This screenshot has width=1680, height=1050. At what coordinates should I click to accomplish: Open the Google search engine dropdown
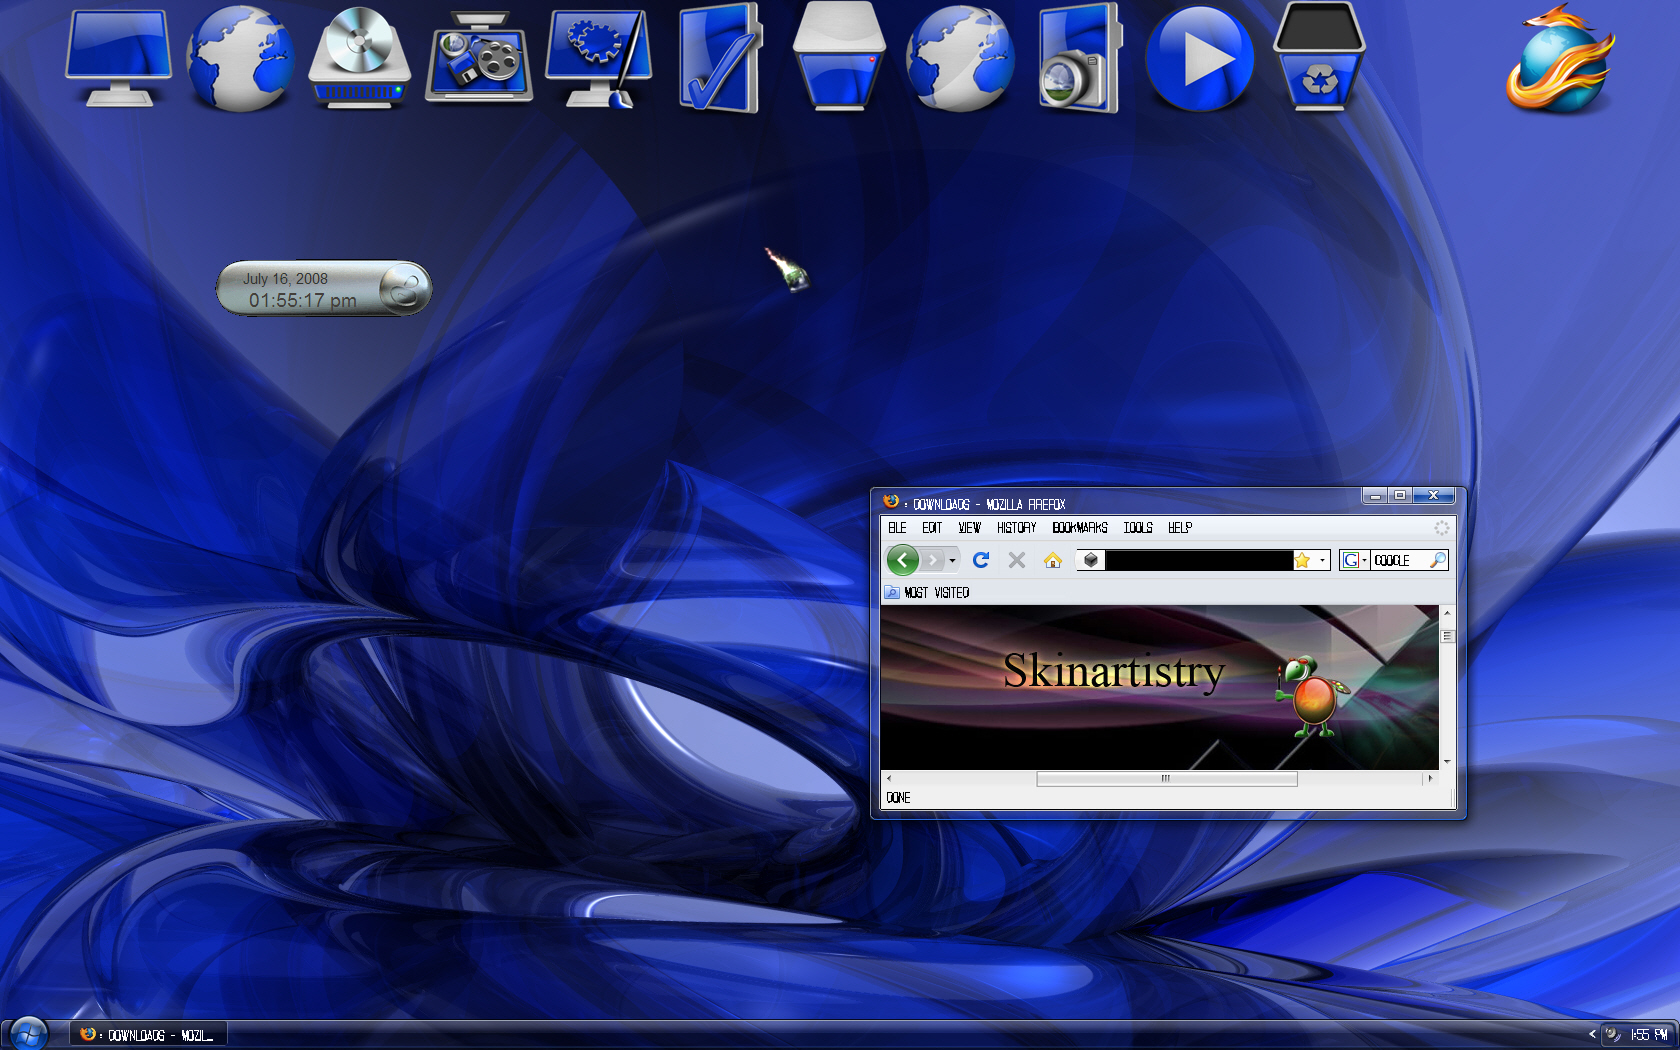[x=1354, y=560]
